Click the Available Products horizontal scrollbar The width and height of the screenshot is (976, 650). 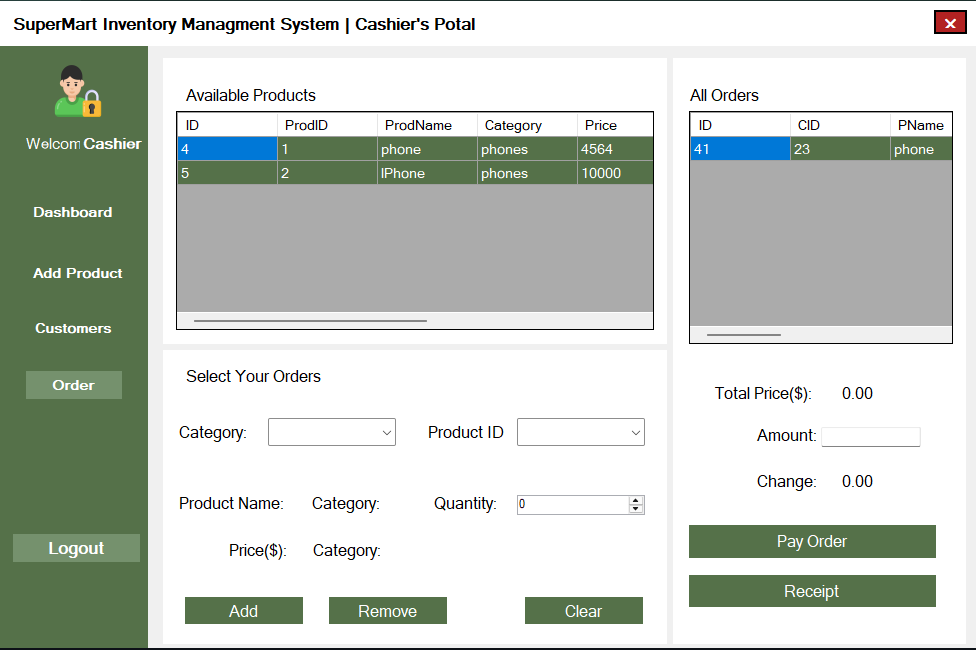coord(310,321)
